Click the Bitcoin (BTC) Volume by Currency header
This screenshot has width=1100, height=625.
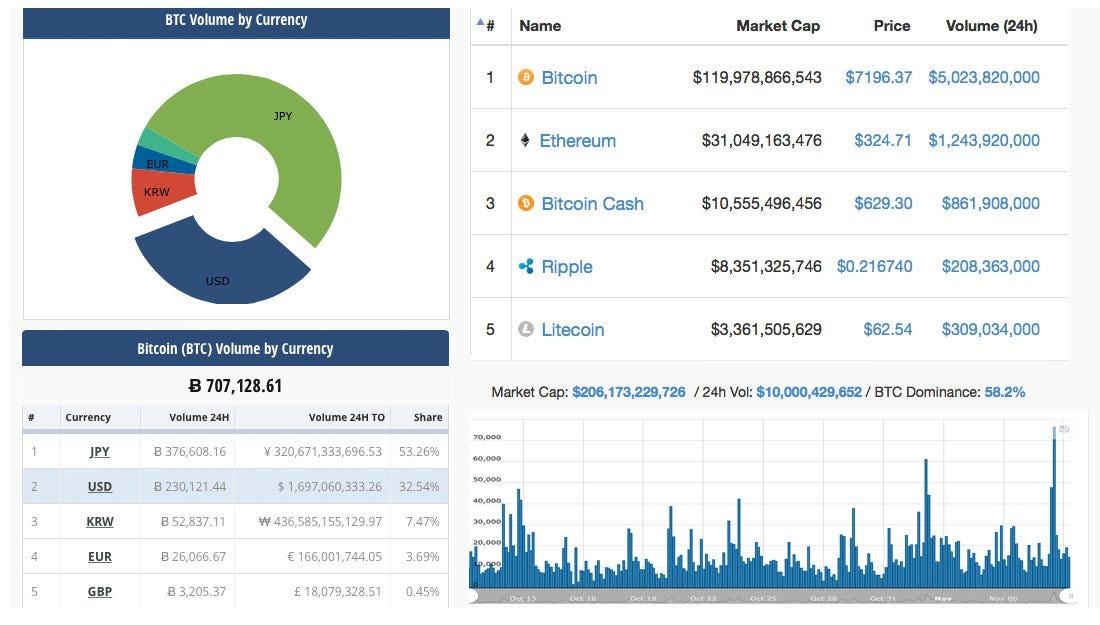pos(235,349)
